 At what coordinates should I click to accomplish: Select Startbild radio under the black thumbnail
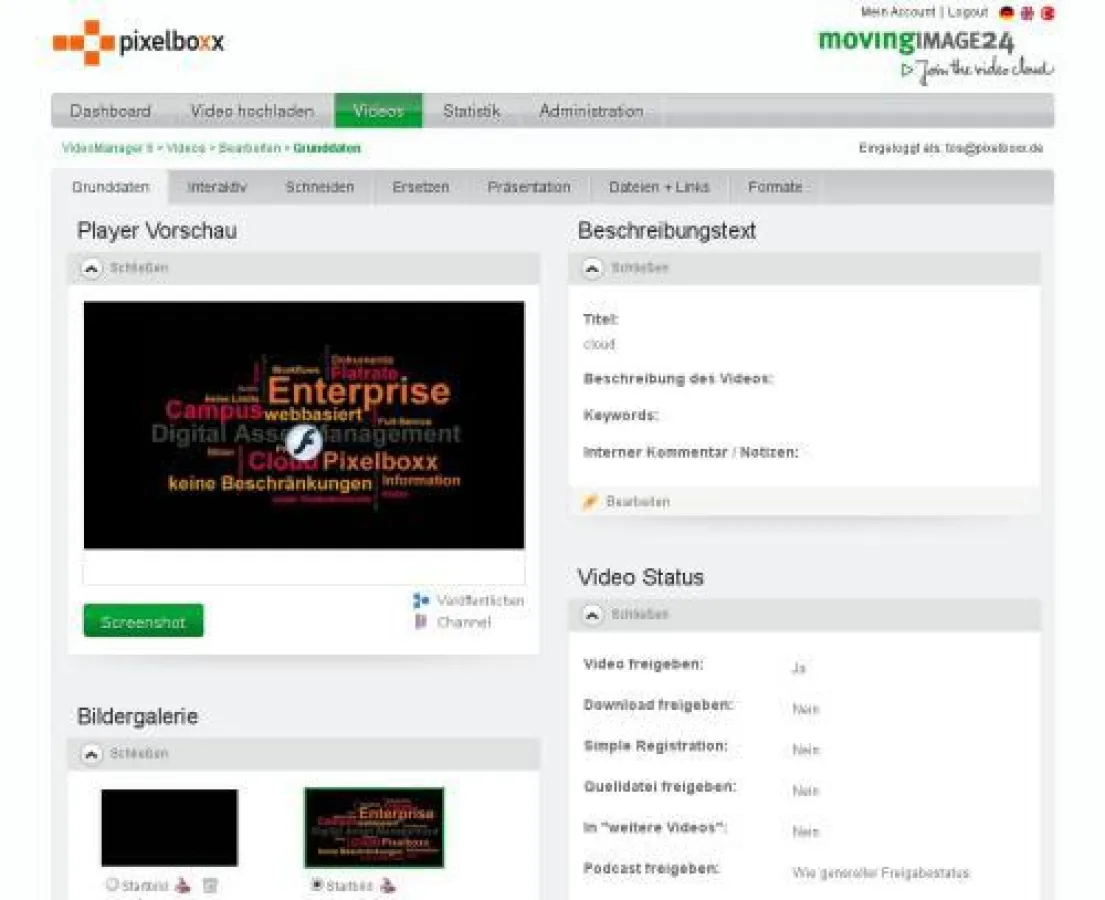(112, 885)
